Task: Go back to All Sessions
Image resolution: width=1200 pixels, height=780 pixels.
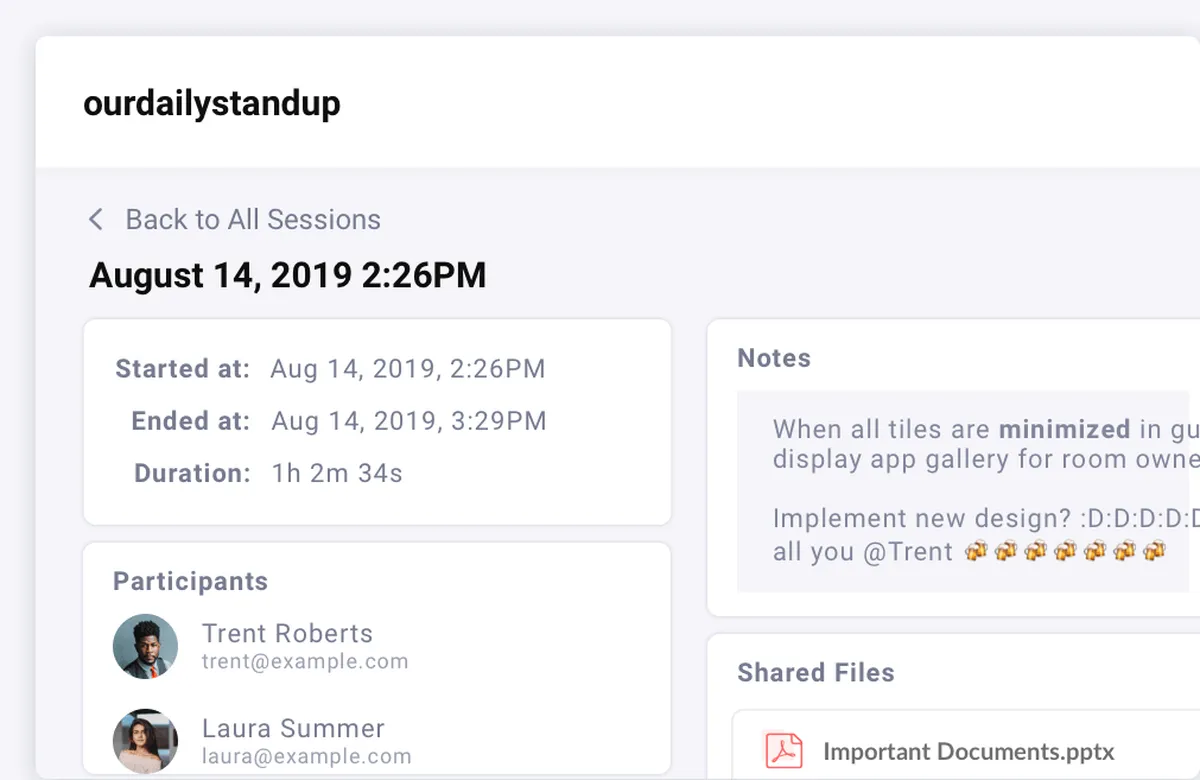Action: point(252,220)
